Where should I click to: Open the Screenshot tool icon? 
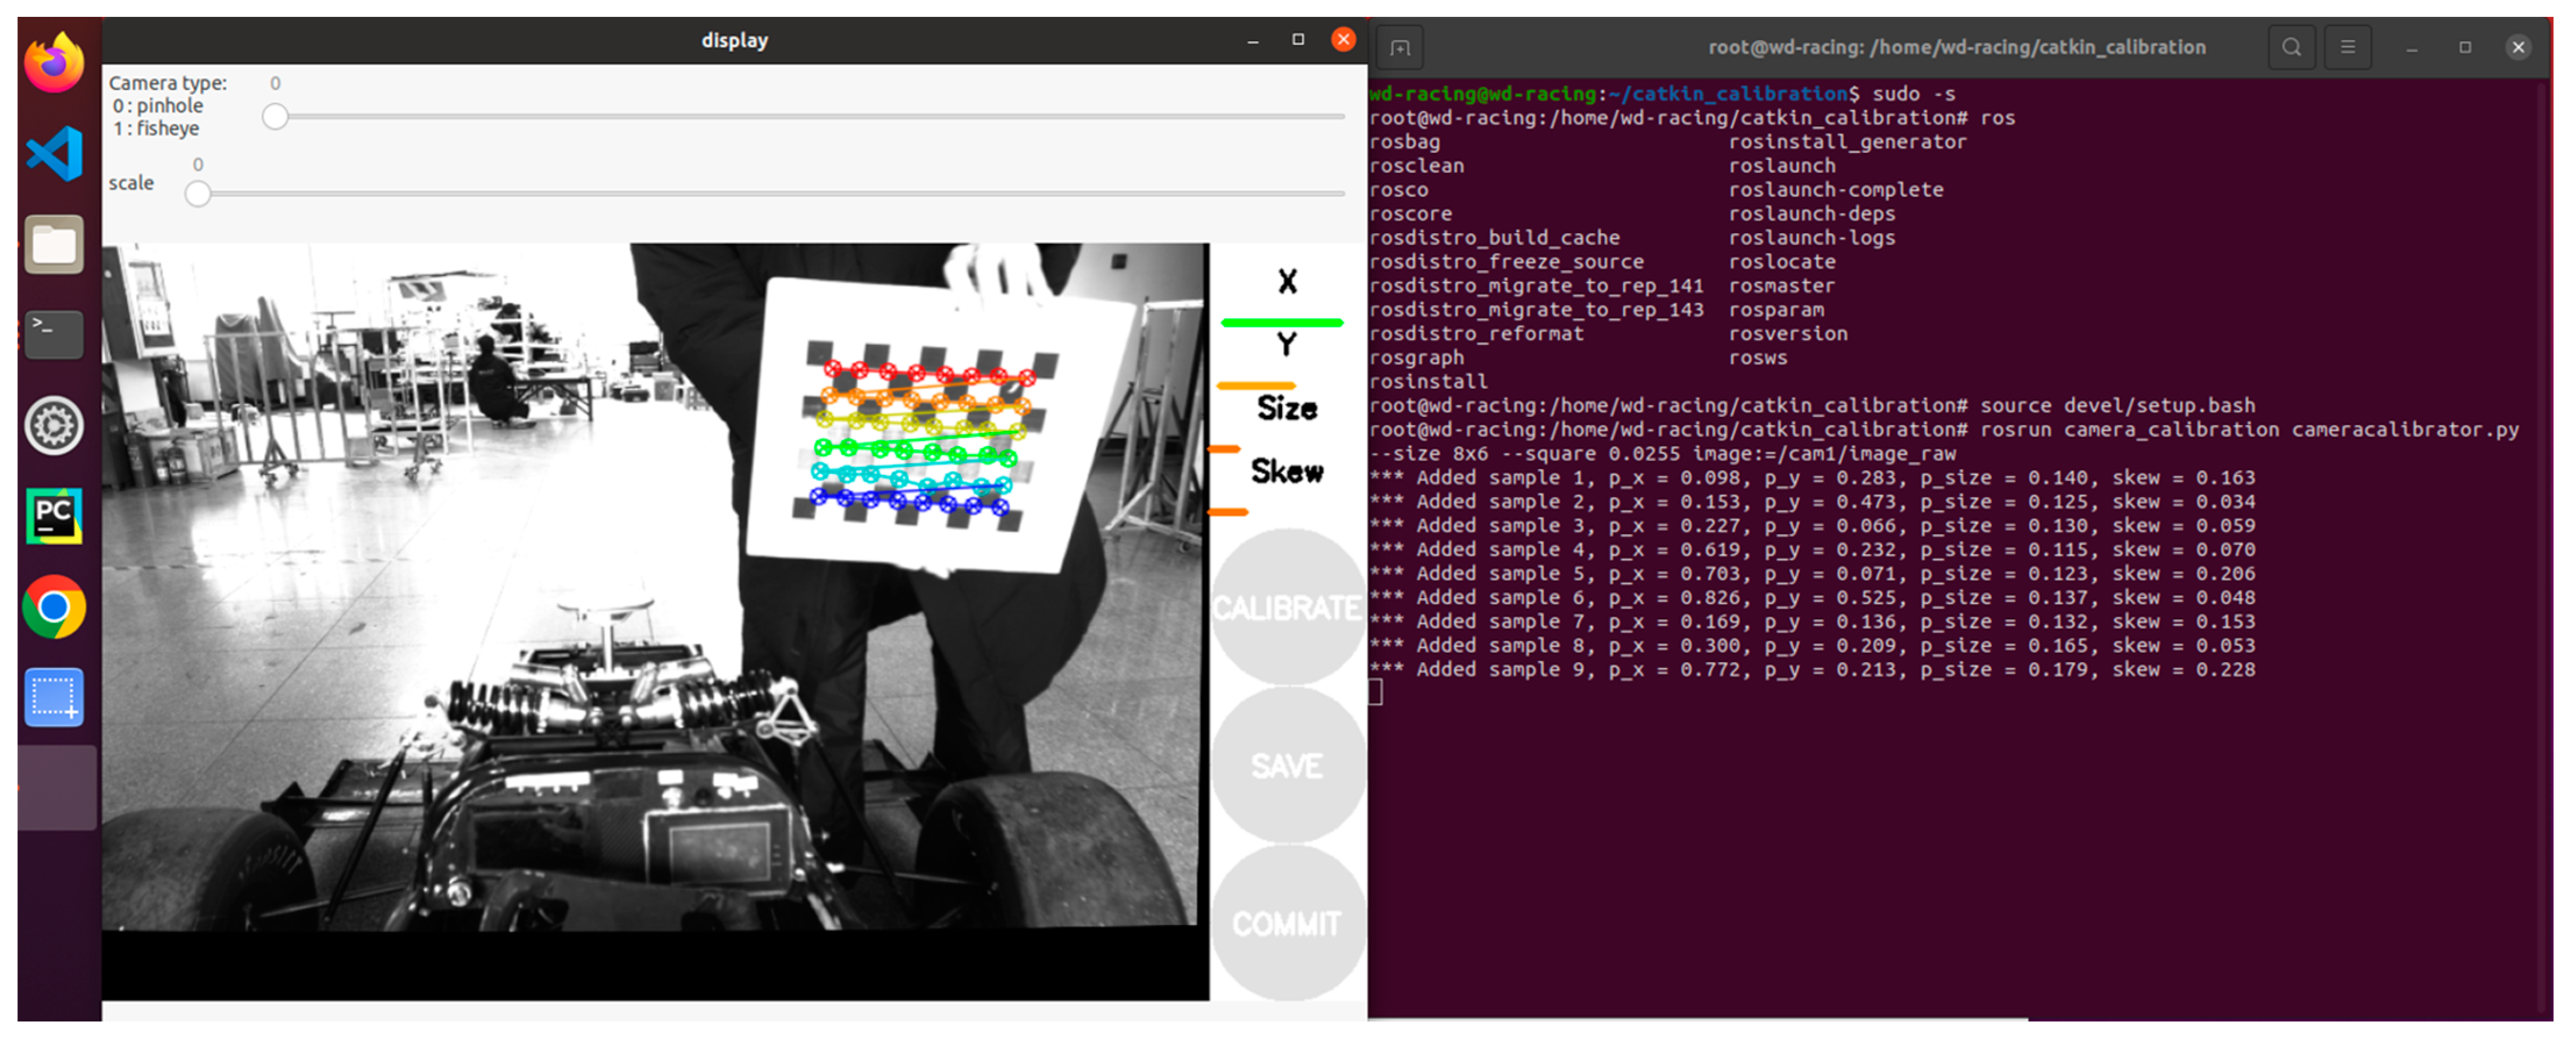[x=54, y=697]
